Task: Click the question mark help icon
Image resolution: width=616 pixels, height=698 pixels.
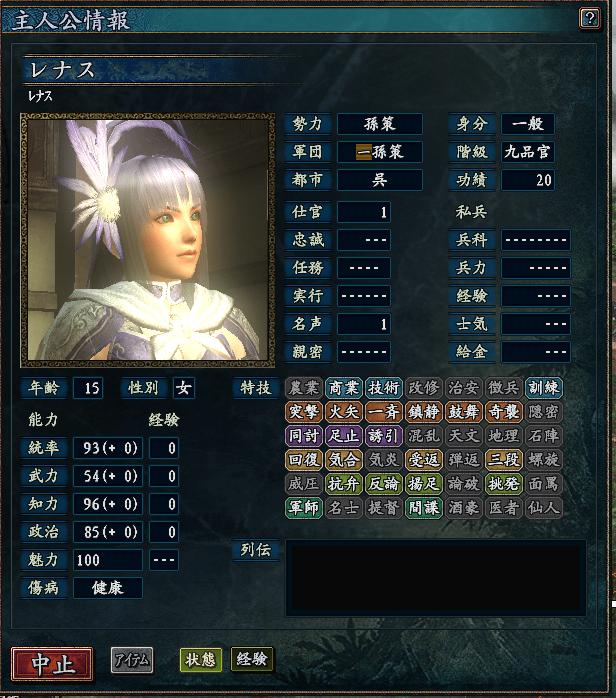Action: click(590, 18)
